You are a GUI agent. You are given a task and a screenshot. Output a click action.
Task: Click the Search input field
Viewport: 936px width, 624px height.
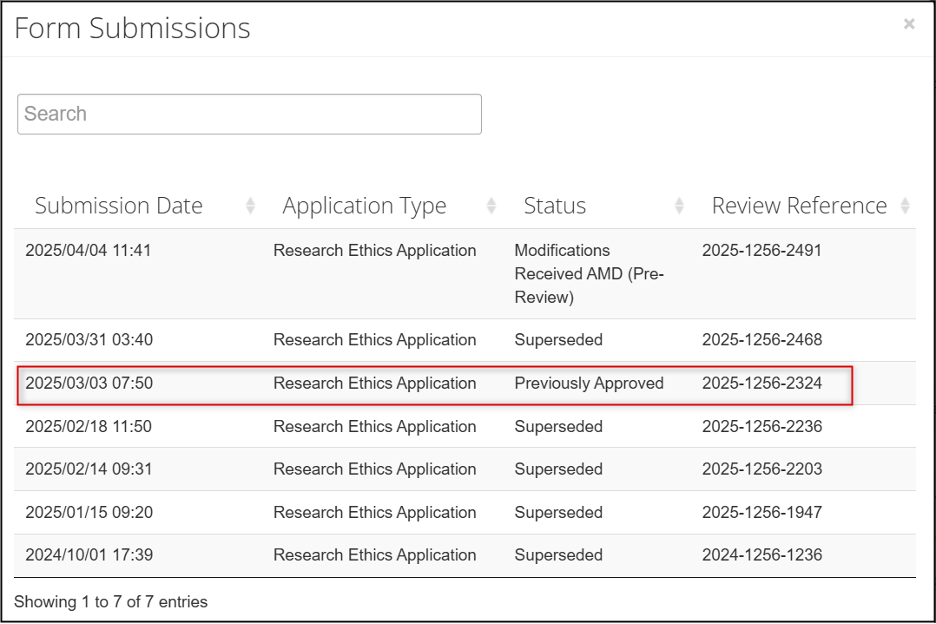250,114
